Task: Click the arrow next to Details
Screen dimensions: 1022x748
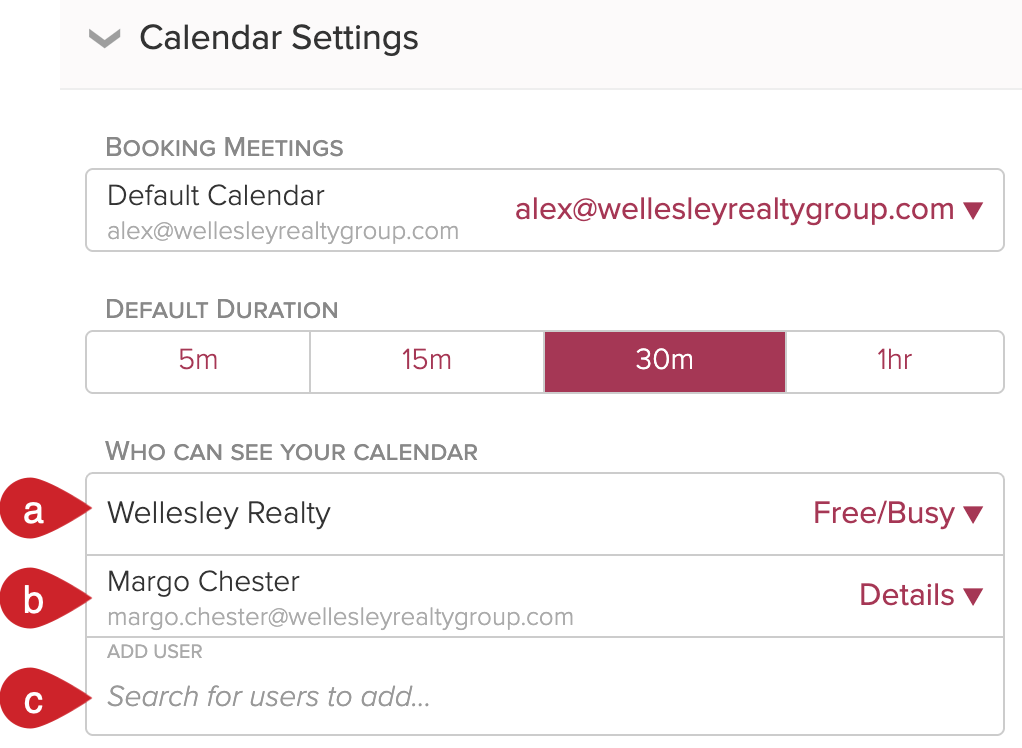Action: (973, 596)
